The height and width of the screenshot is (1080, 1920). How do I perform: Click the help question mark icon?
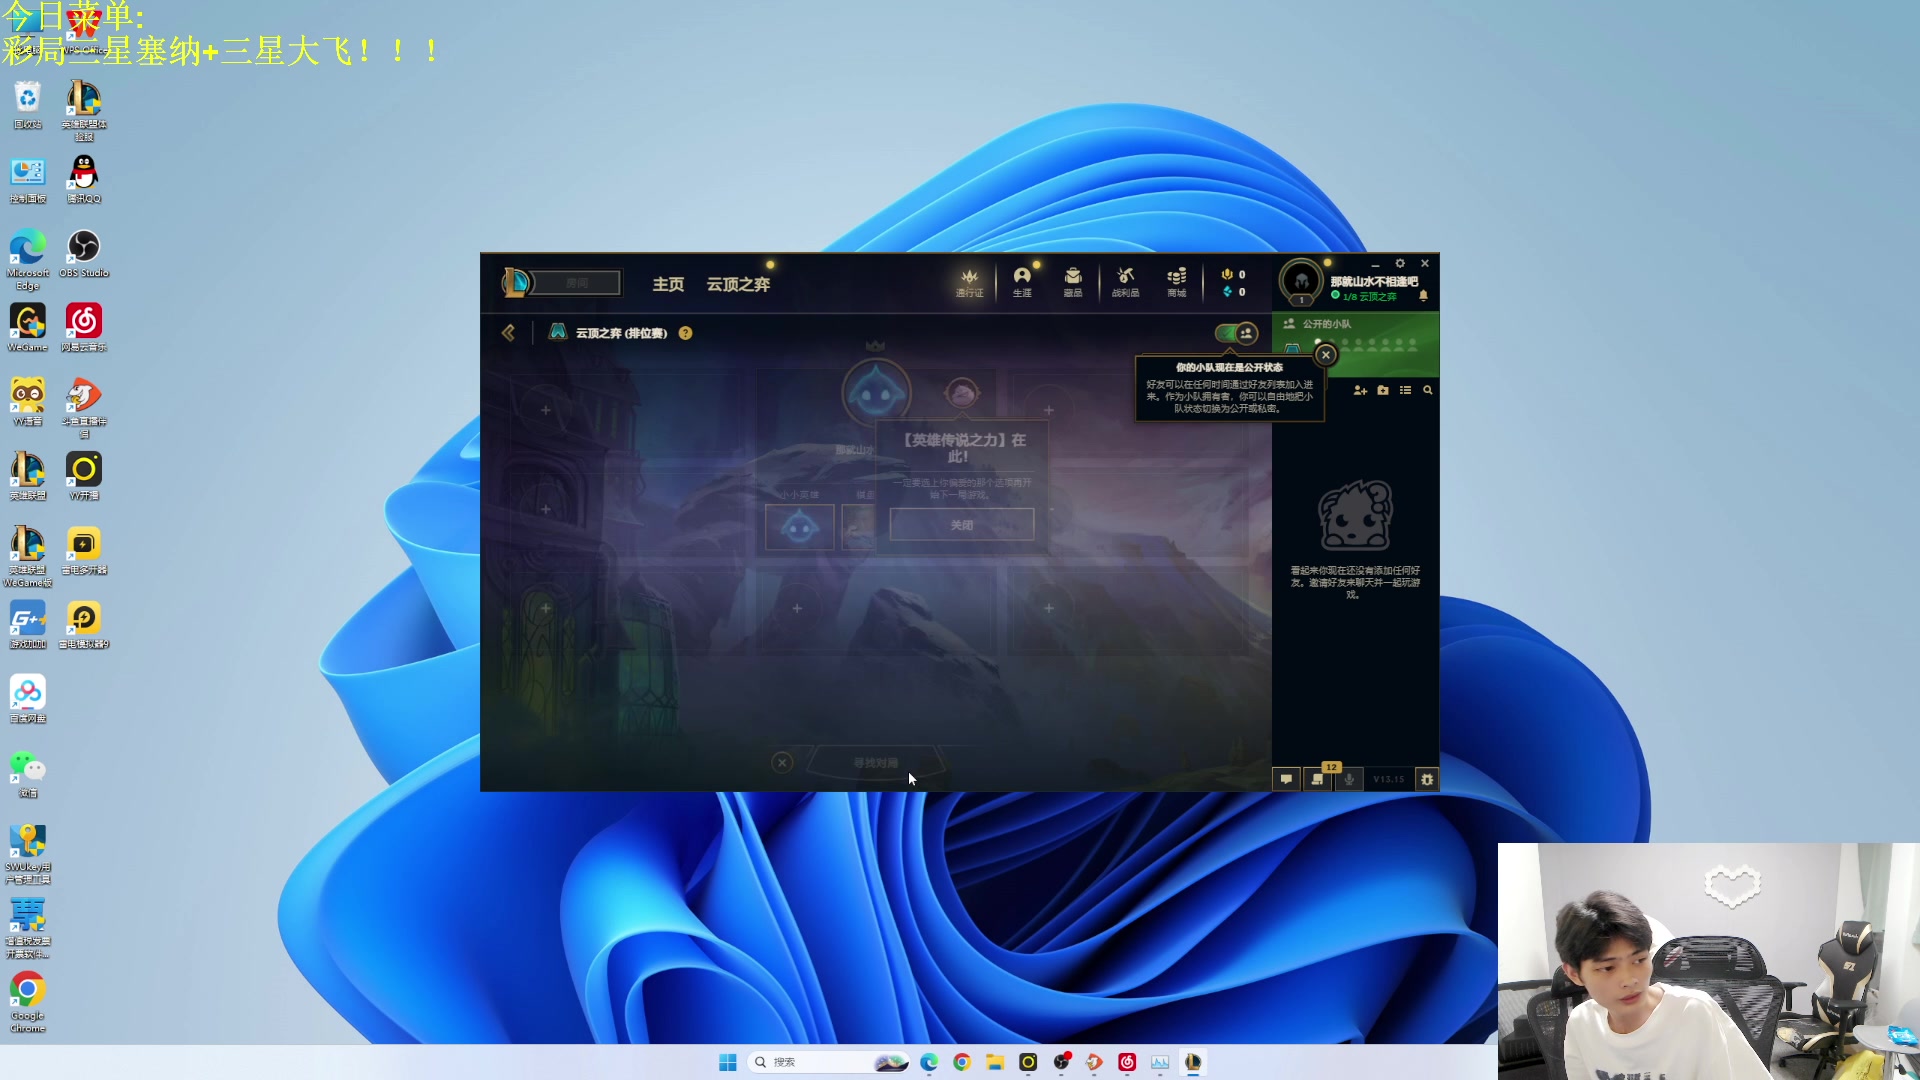pyautogui.click(x=685, y=333)
